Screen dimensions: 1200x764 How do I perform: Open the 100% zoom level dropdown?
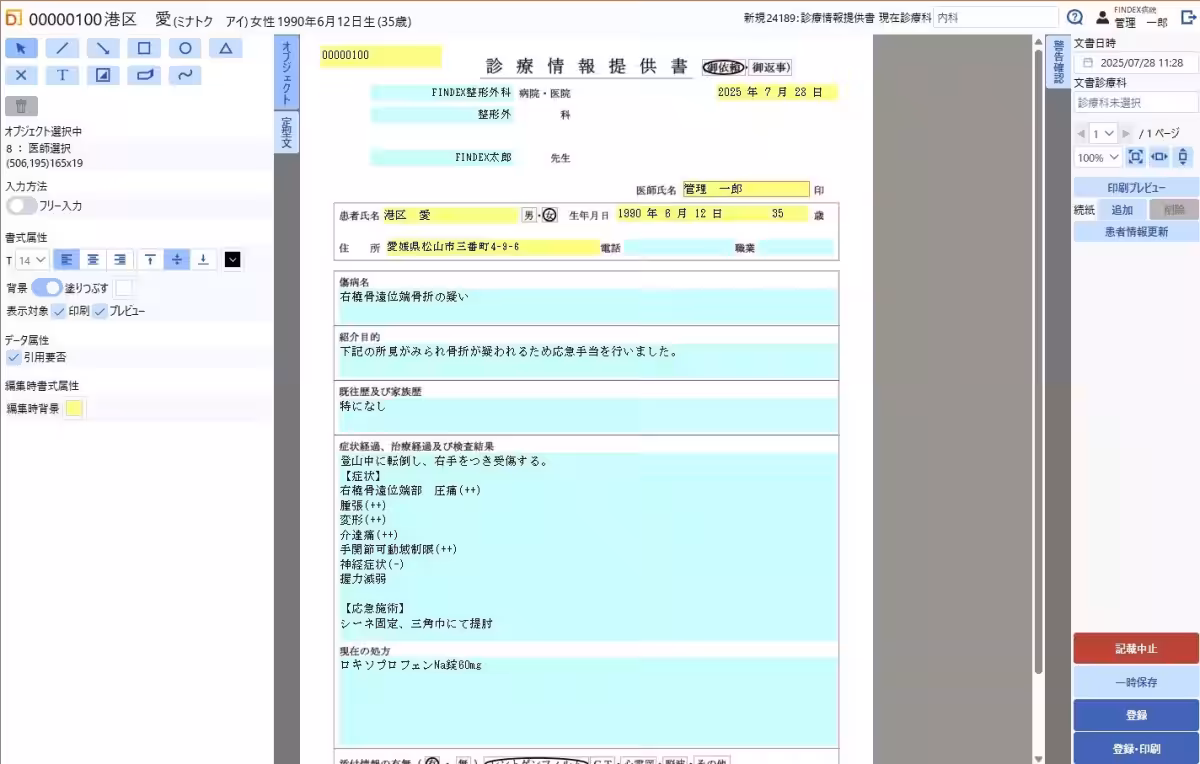coord(1096,156)
